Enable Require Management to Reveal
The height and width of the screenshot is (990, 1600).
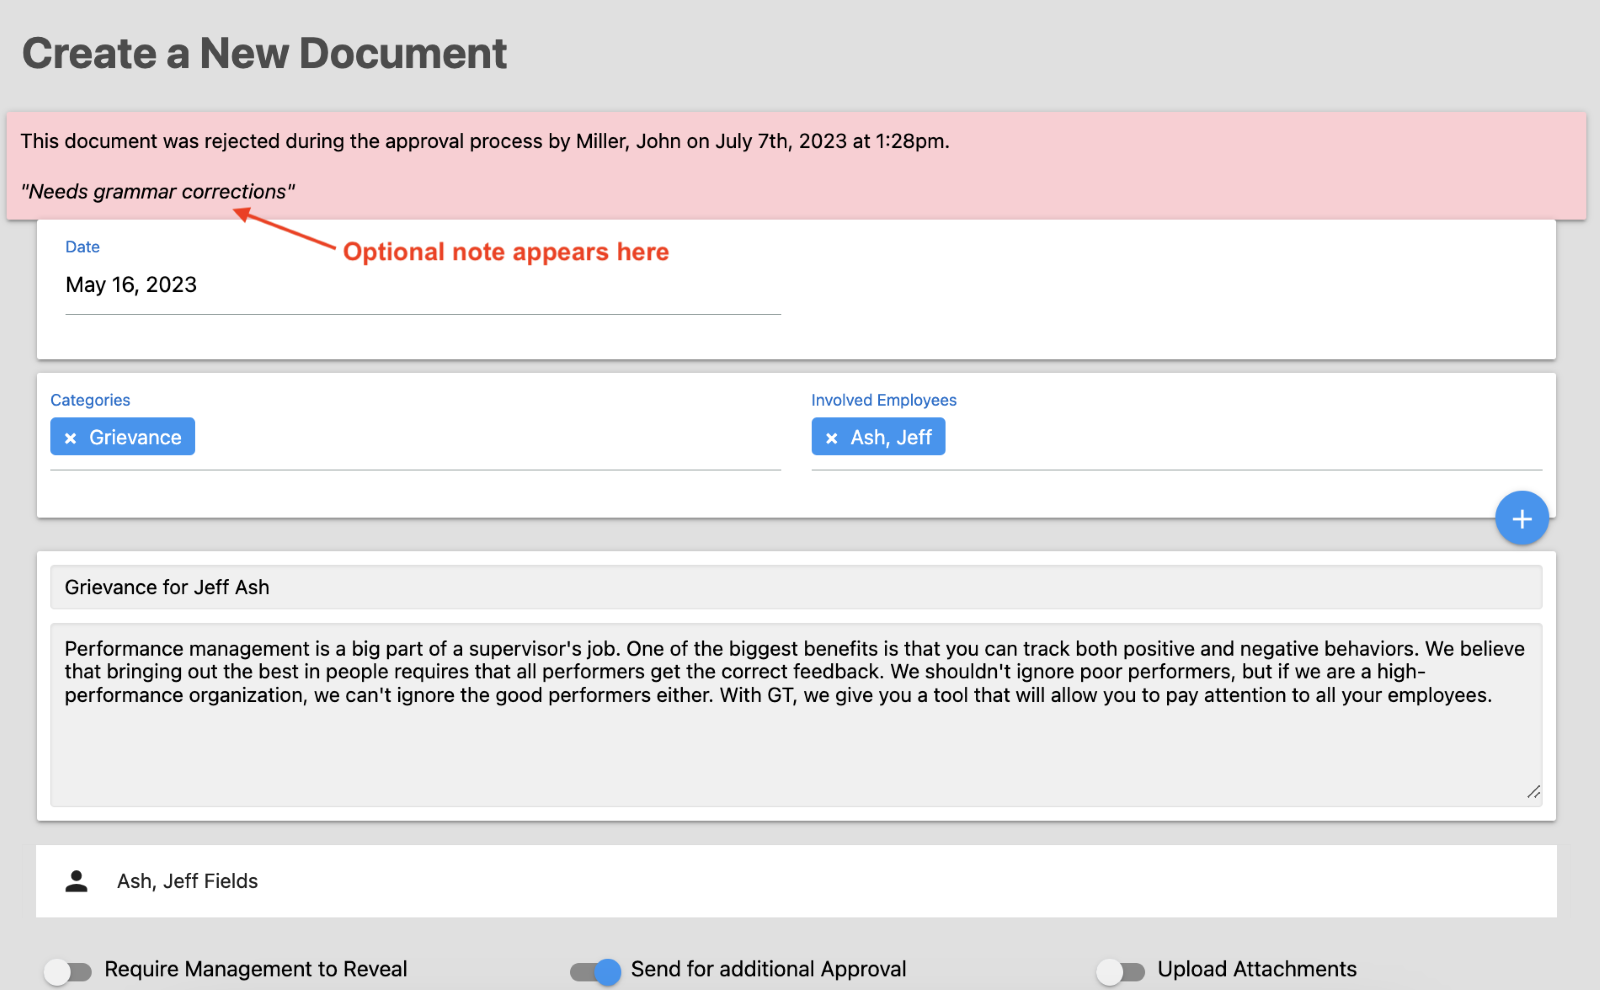pos(66,969)
